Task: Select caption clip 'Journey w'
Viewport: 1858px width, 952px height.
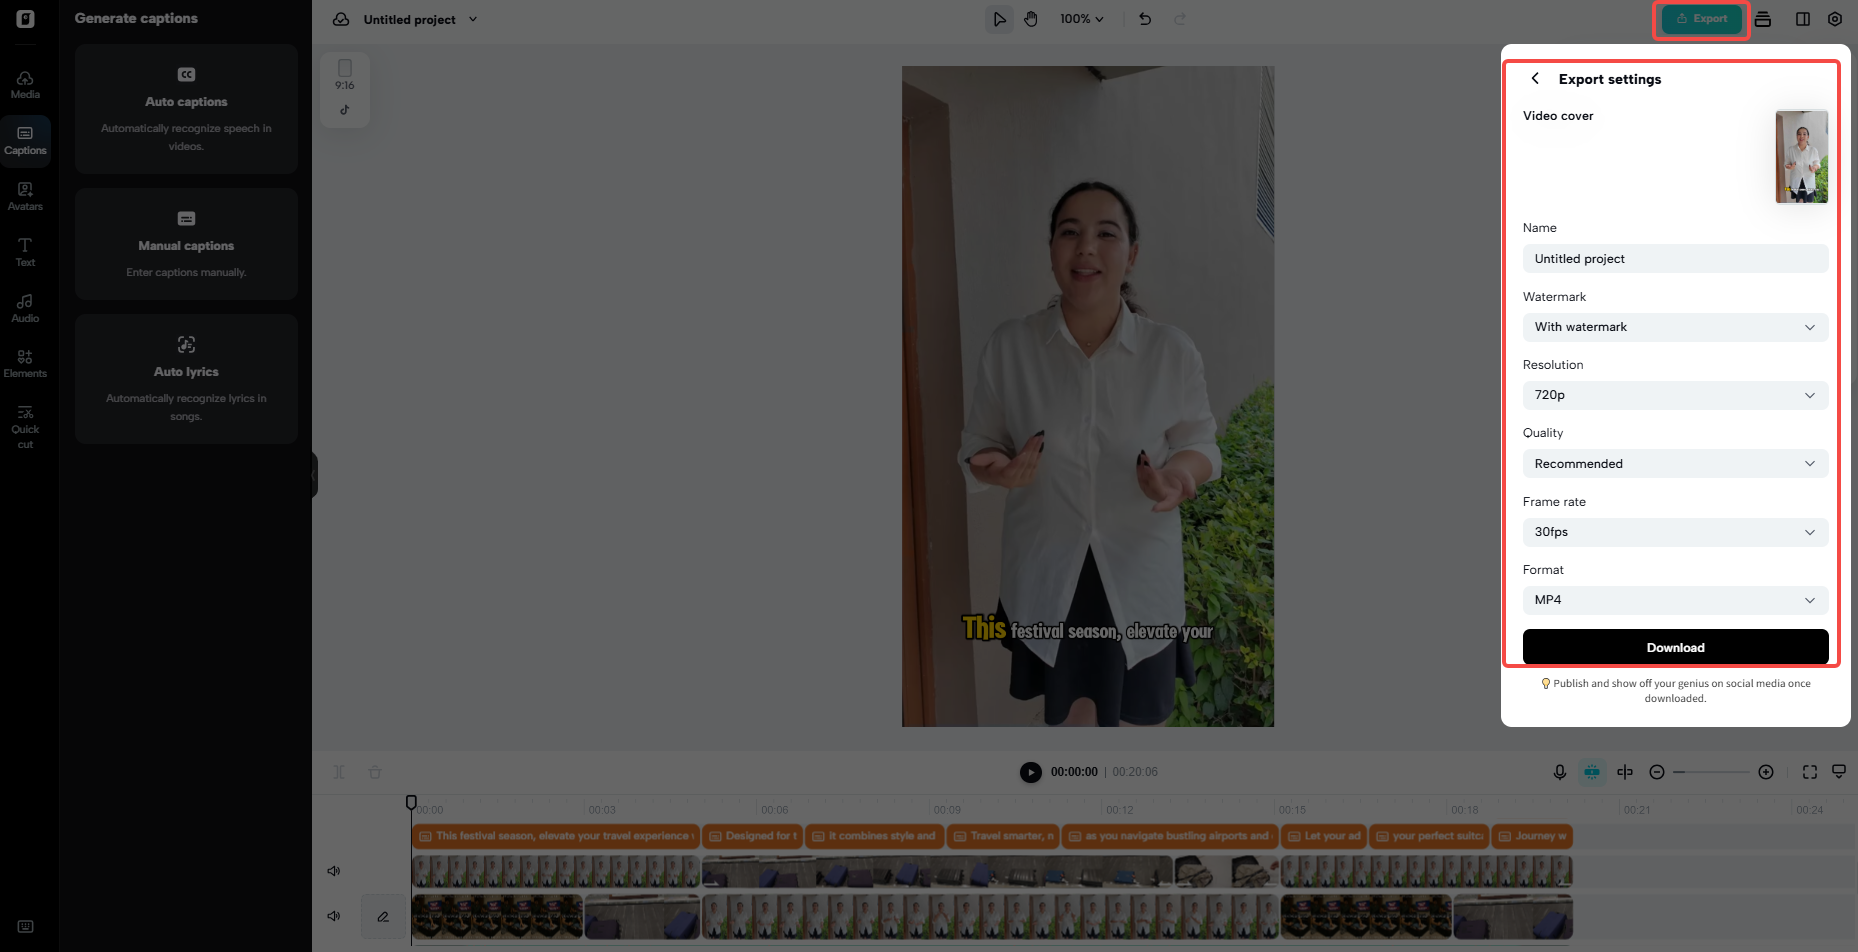Action: coord(1532,836)
